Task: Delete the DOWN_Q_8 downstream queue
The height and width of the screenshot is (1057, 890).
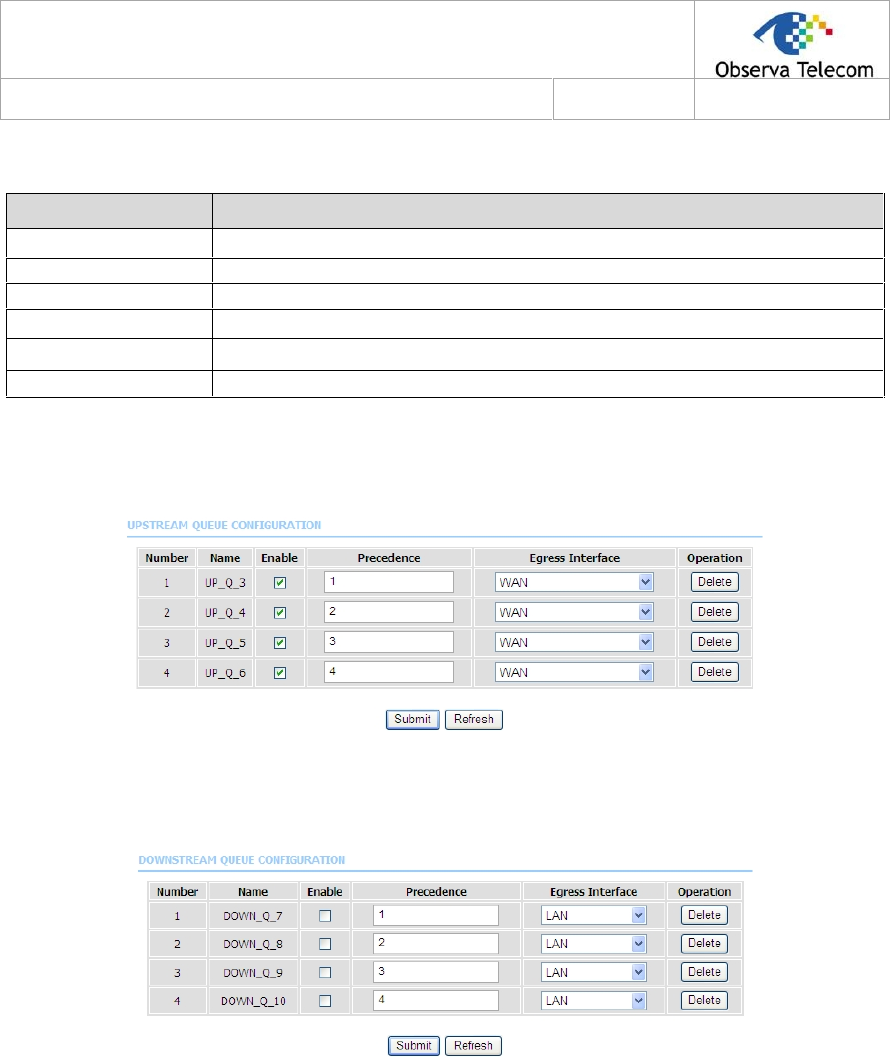Action: tap(705, 944)
